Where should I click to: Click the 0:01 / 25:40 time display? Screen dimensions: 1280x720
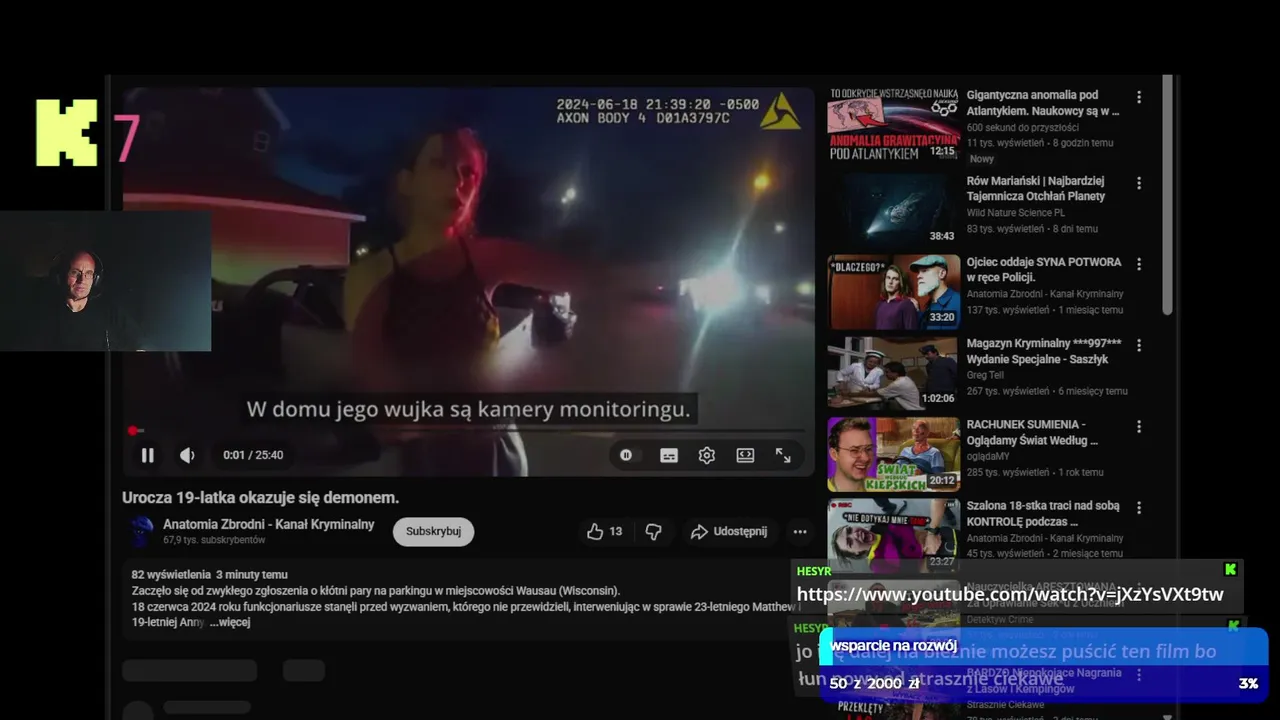[x=253, y=455]
